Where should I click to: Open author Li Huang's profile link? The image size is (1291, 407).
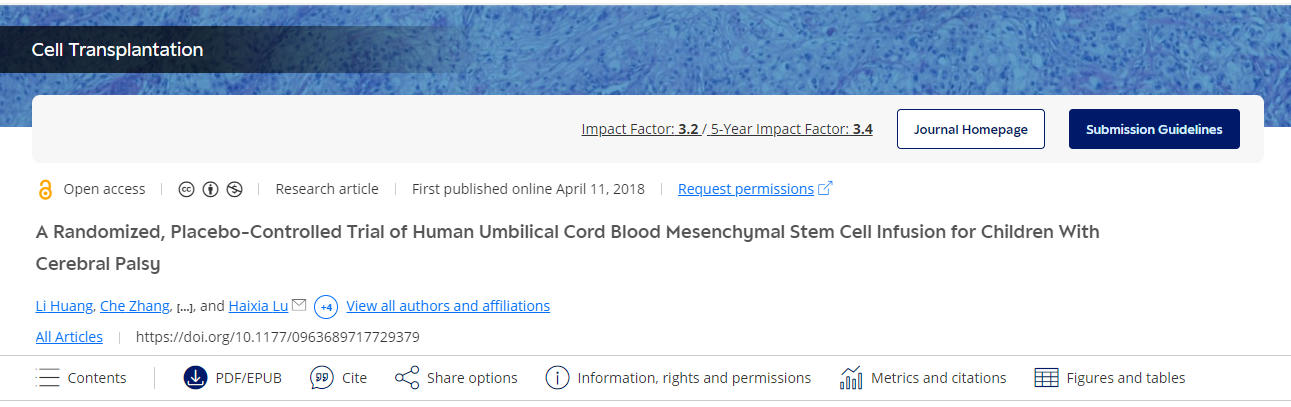(65, 306)
